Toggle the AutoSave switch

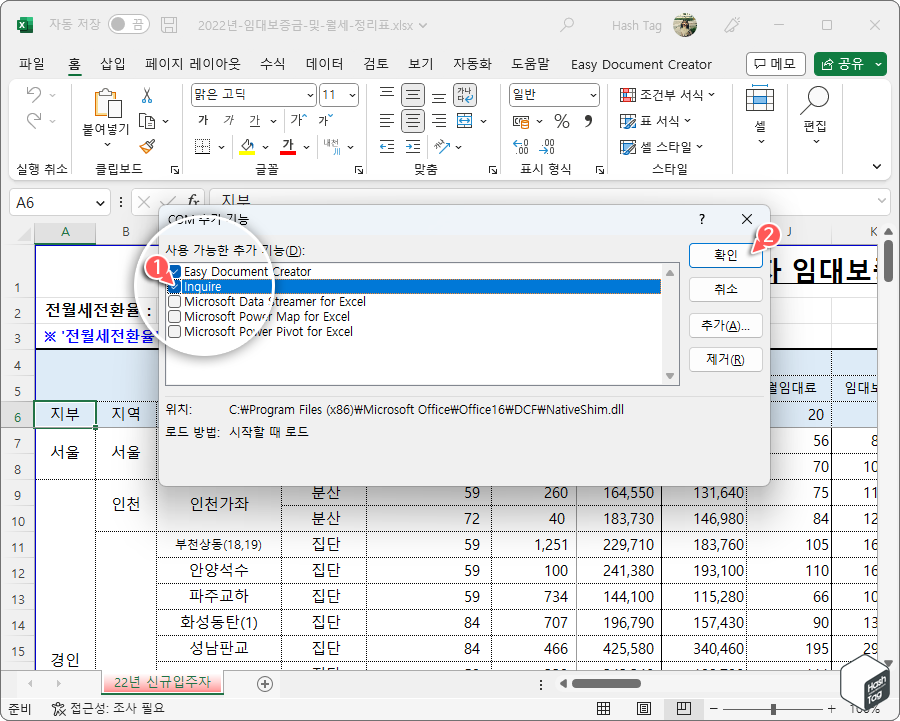click(129, 24)
